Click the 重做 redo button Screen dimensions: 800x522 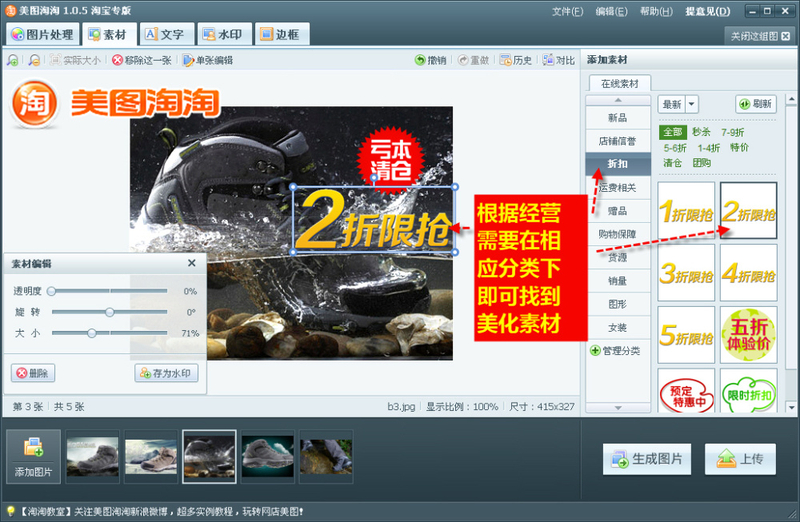click(x=473, y=60)
